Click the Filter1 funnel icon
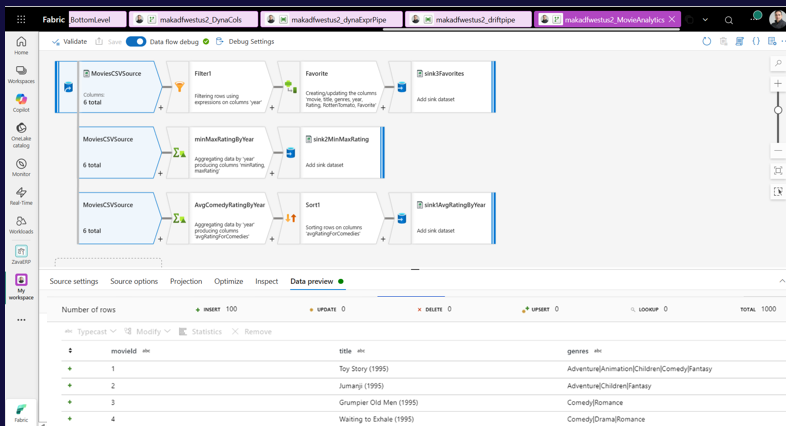786x426 pixels. (x=179, y=87)
